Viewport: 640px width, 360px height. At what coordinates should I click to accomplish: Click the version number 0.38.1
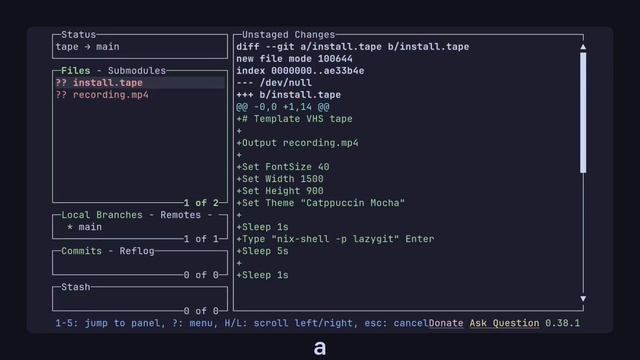(562, 323)
